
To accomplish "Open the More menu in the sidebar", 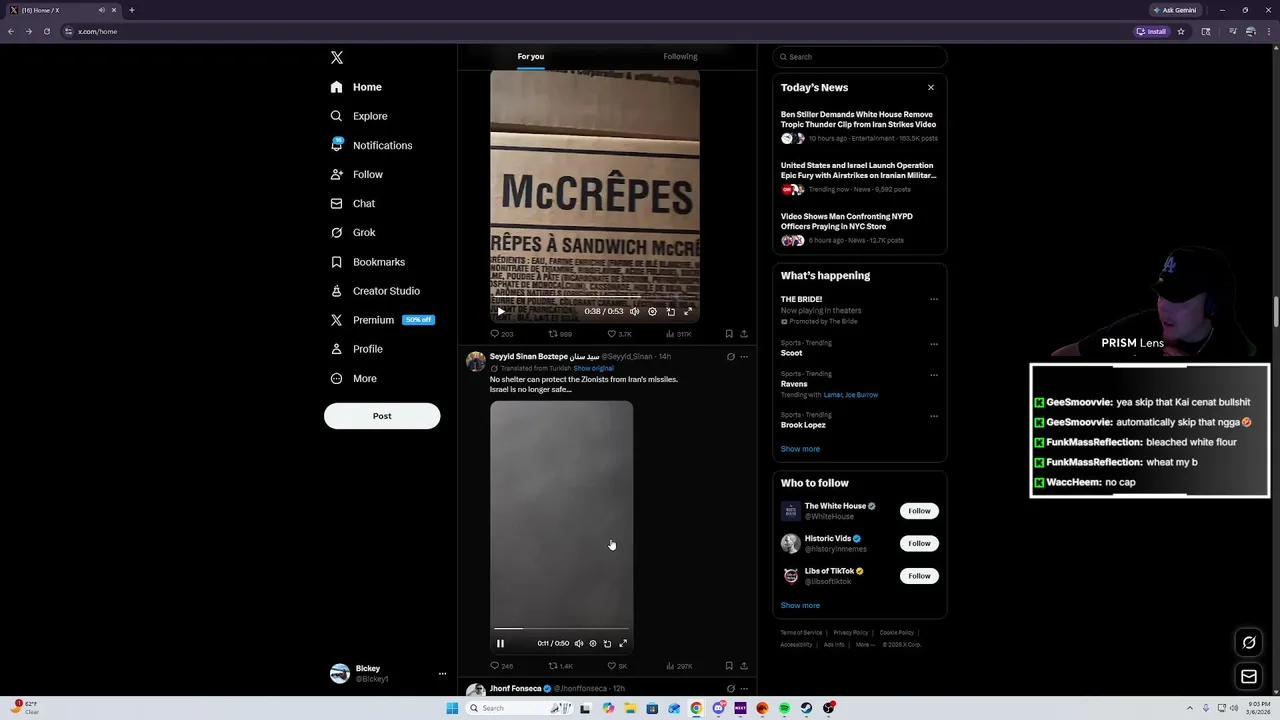I will coord(353,378).
